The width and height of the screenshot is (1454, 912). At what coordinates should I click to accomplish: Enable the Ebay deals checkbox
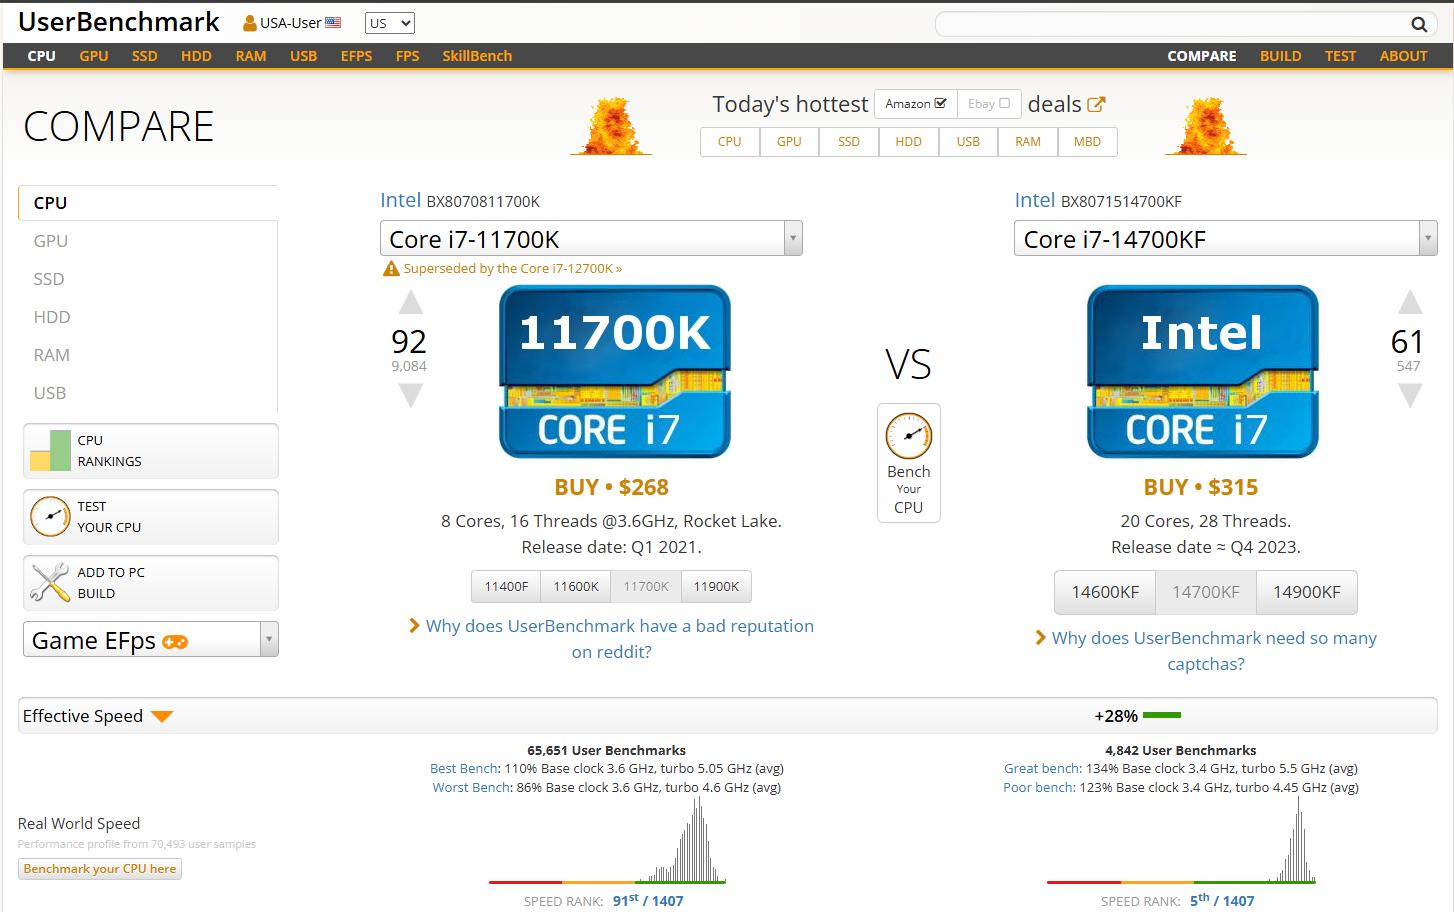(1004, 103)
